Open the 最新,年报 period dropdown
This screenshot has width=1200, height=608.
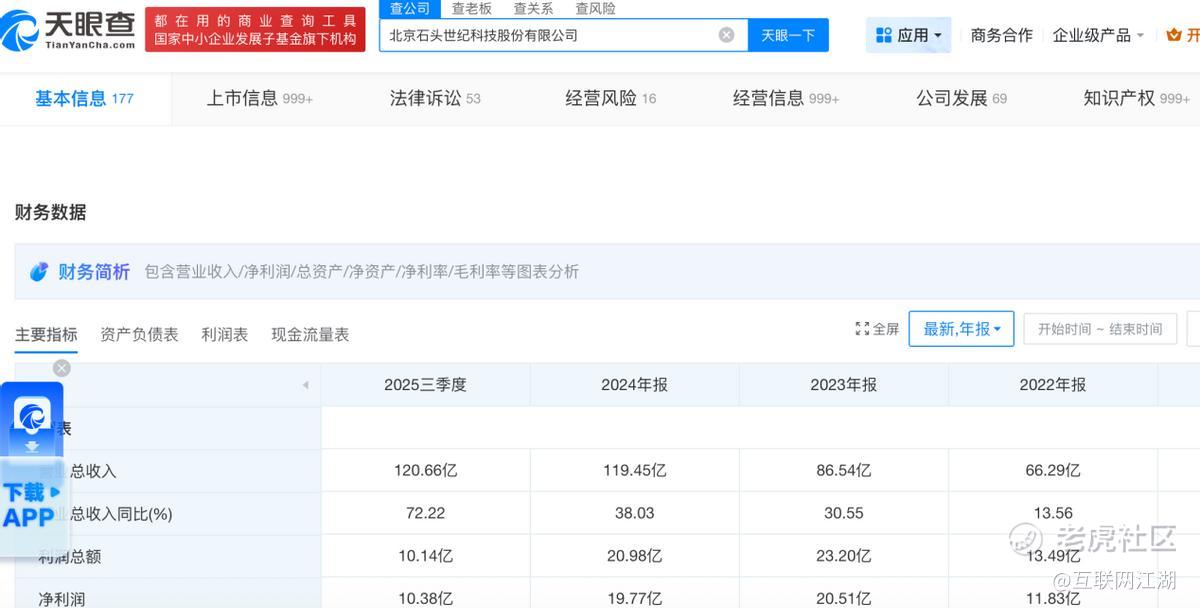(961, 329)
